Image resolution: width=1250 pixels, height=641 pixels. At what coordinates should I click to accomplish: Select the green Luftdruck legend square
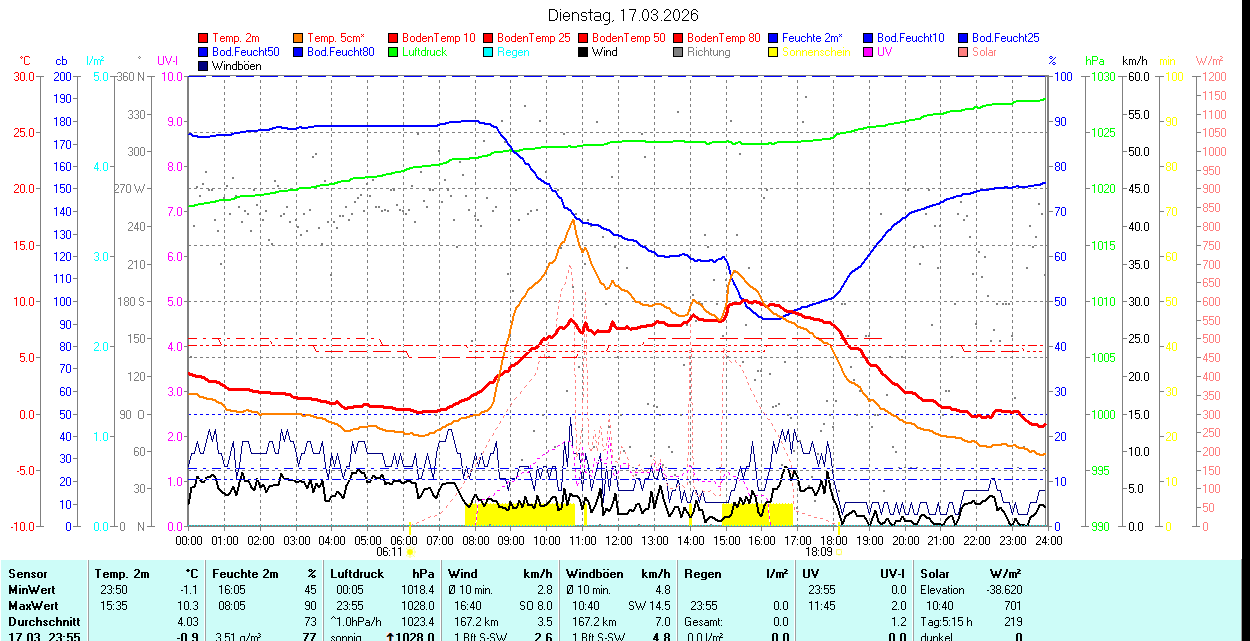[x=394, y=52]
